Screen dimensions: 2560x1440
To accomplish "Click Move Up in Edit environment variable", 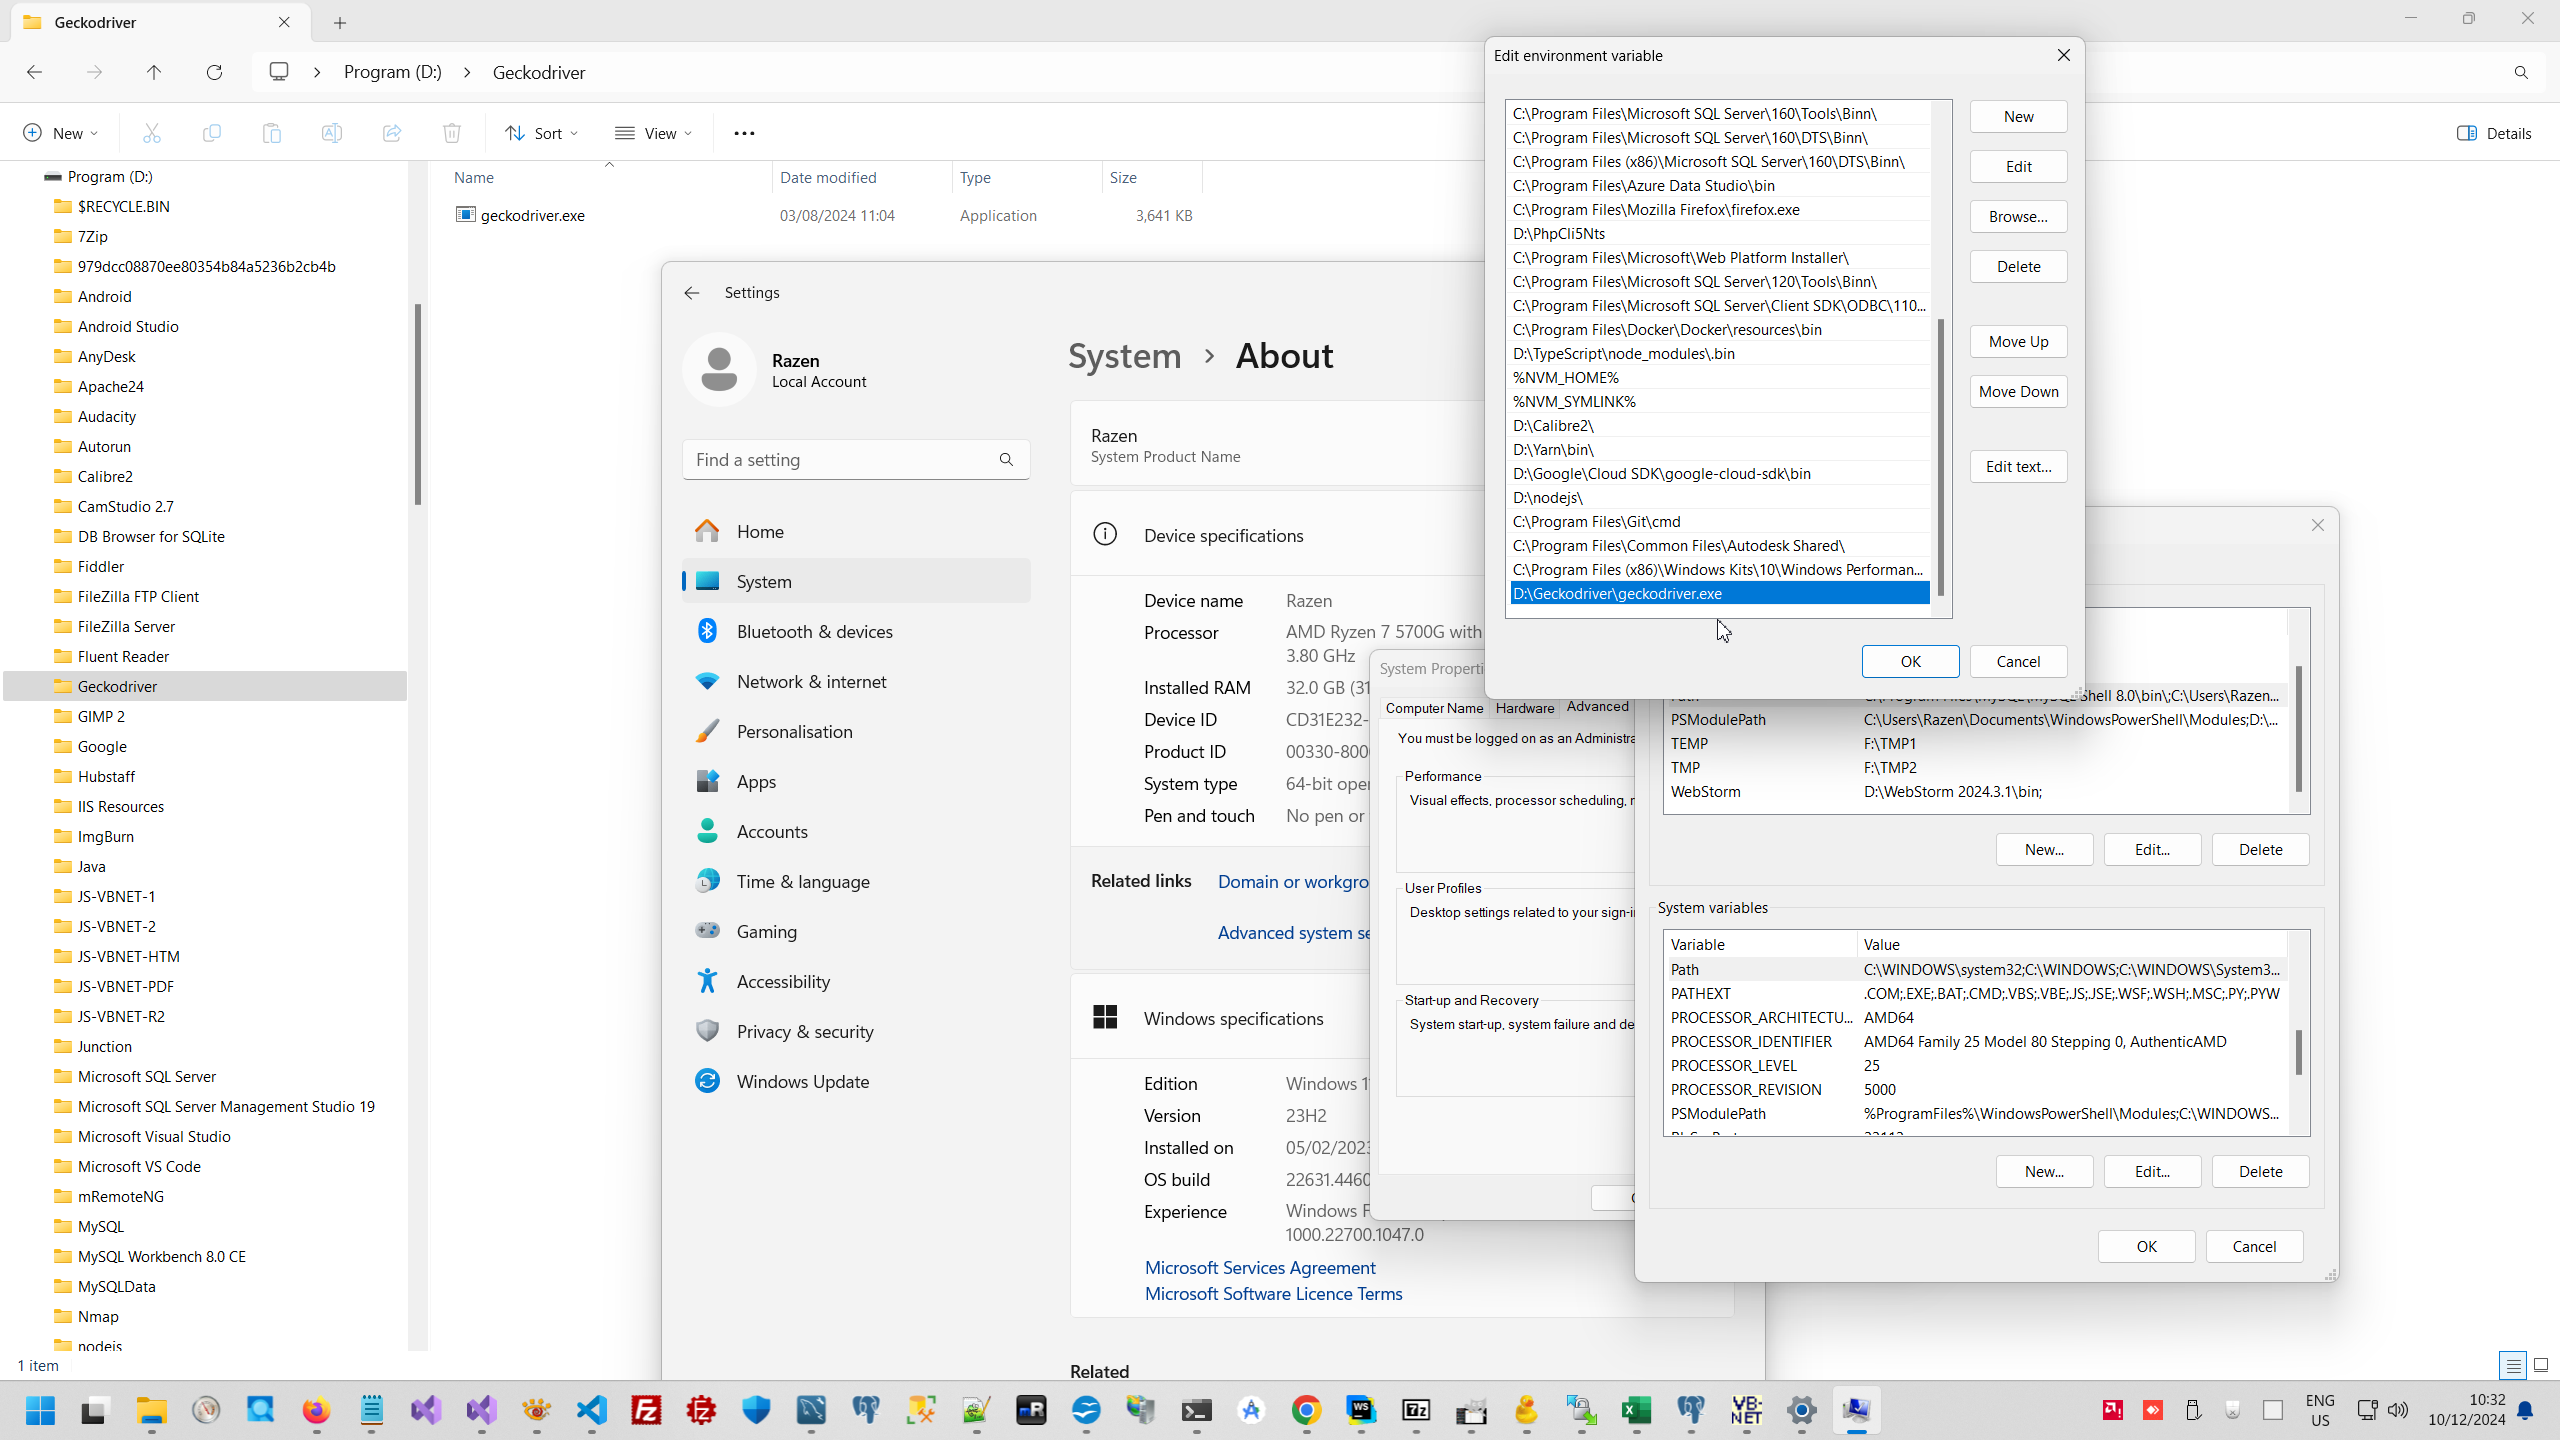I will 2018,341.
